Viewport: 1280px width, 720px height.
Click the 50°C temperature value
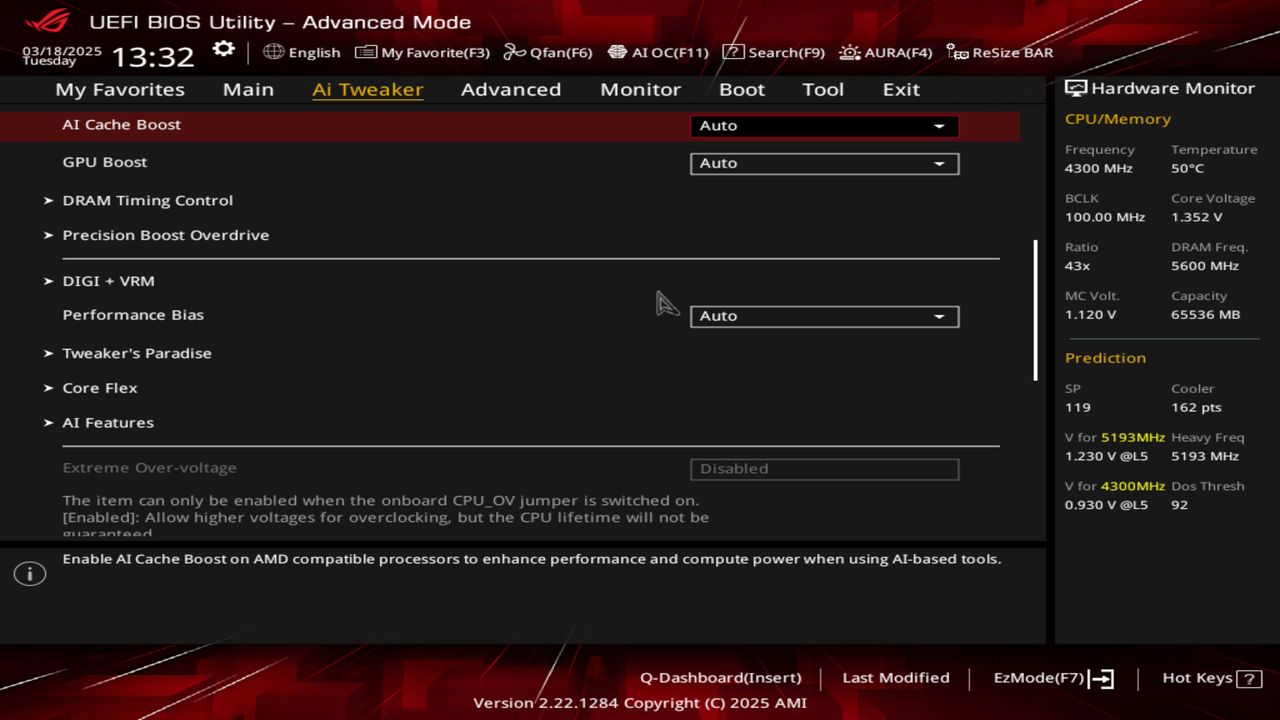click(x=1188, y=169)
